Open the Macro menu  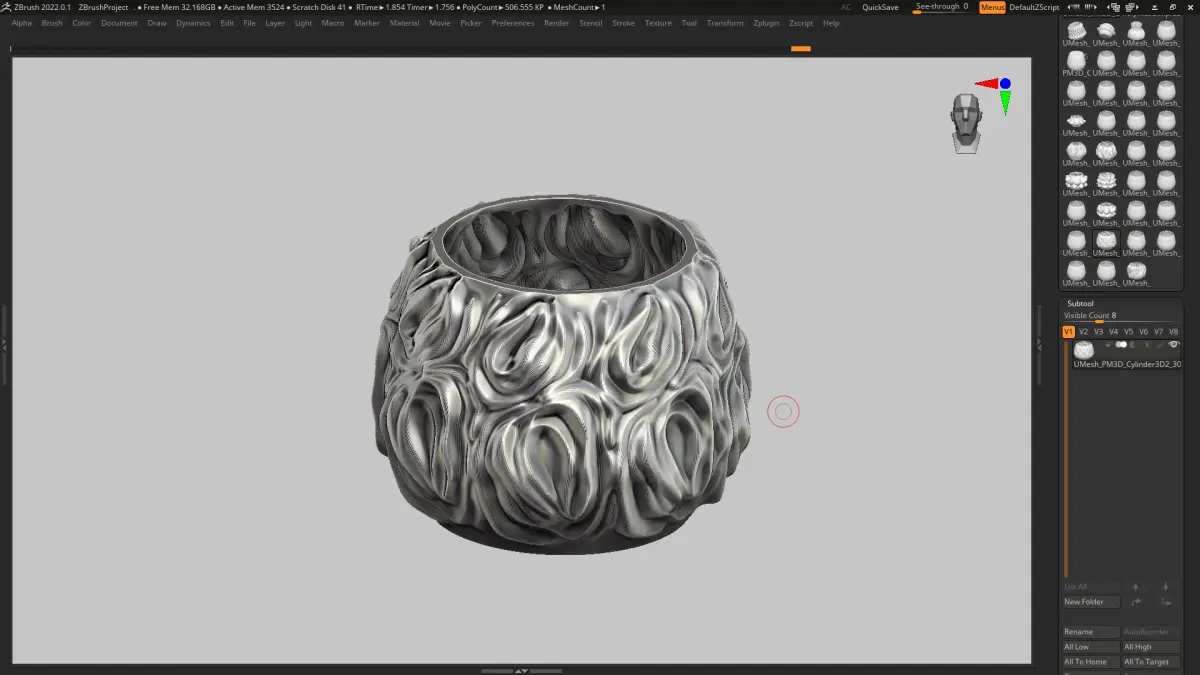(x=333, y=23)
